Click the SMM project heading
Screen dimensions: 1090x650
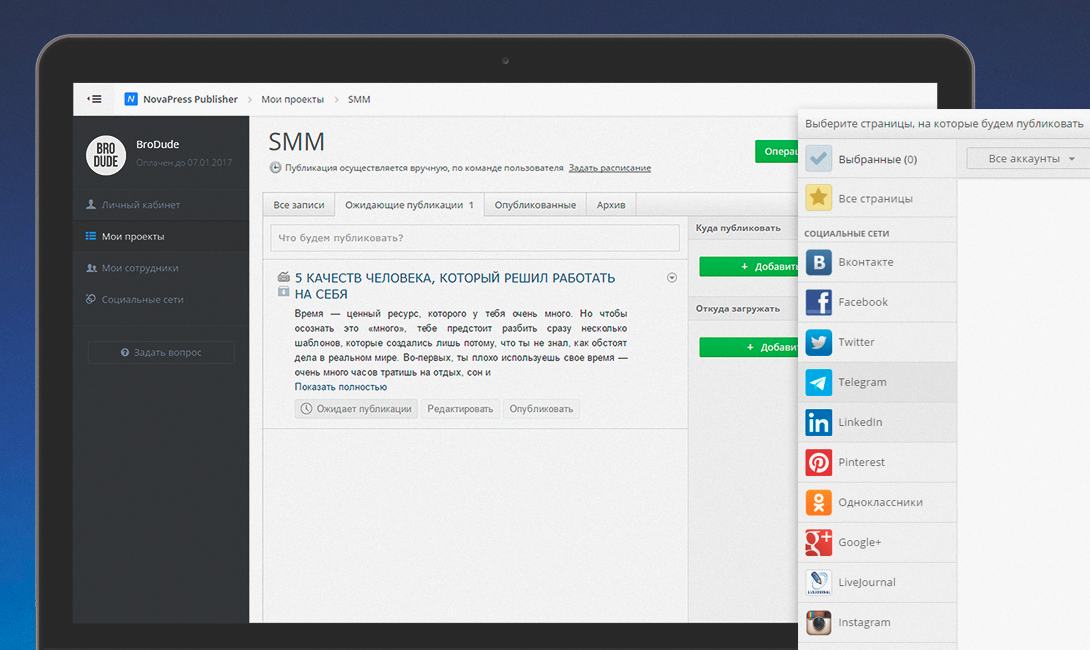pyautogui.click(x=297, y=142)
